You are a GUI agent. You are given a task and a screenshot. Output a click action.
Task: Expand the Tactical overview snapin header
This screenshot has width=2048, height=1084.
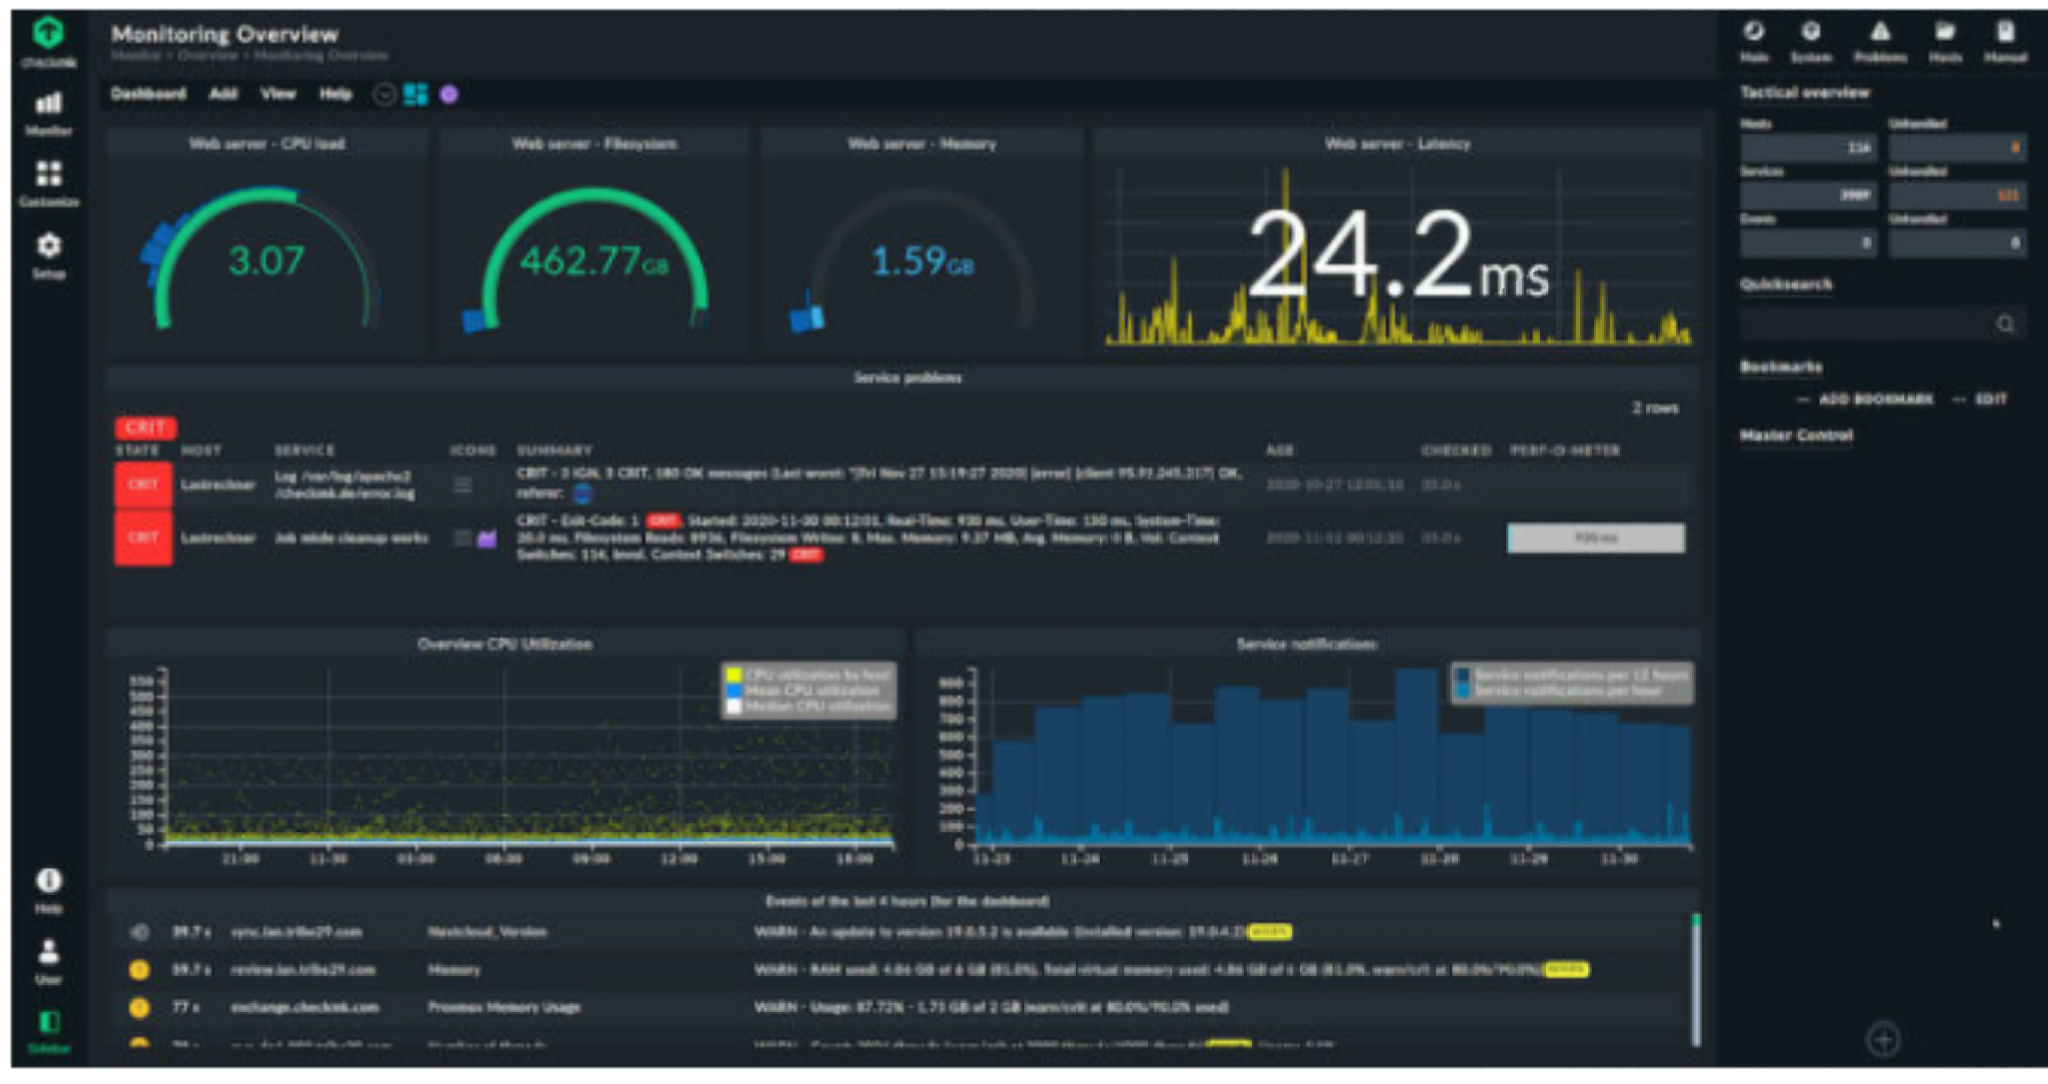coord(1804,92)
